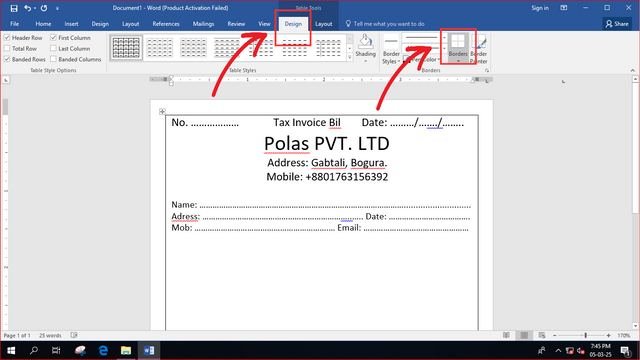Screen dimensions: 640x360
Task: Launch Microsoft Edge from taskbar
Action: (x=103, y=351)
